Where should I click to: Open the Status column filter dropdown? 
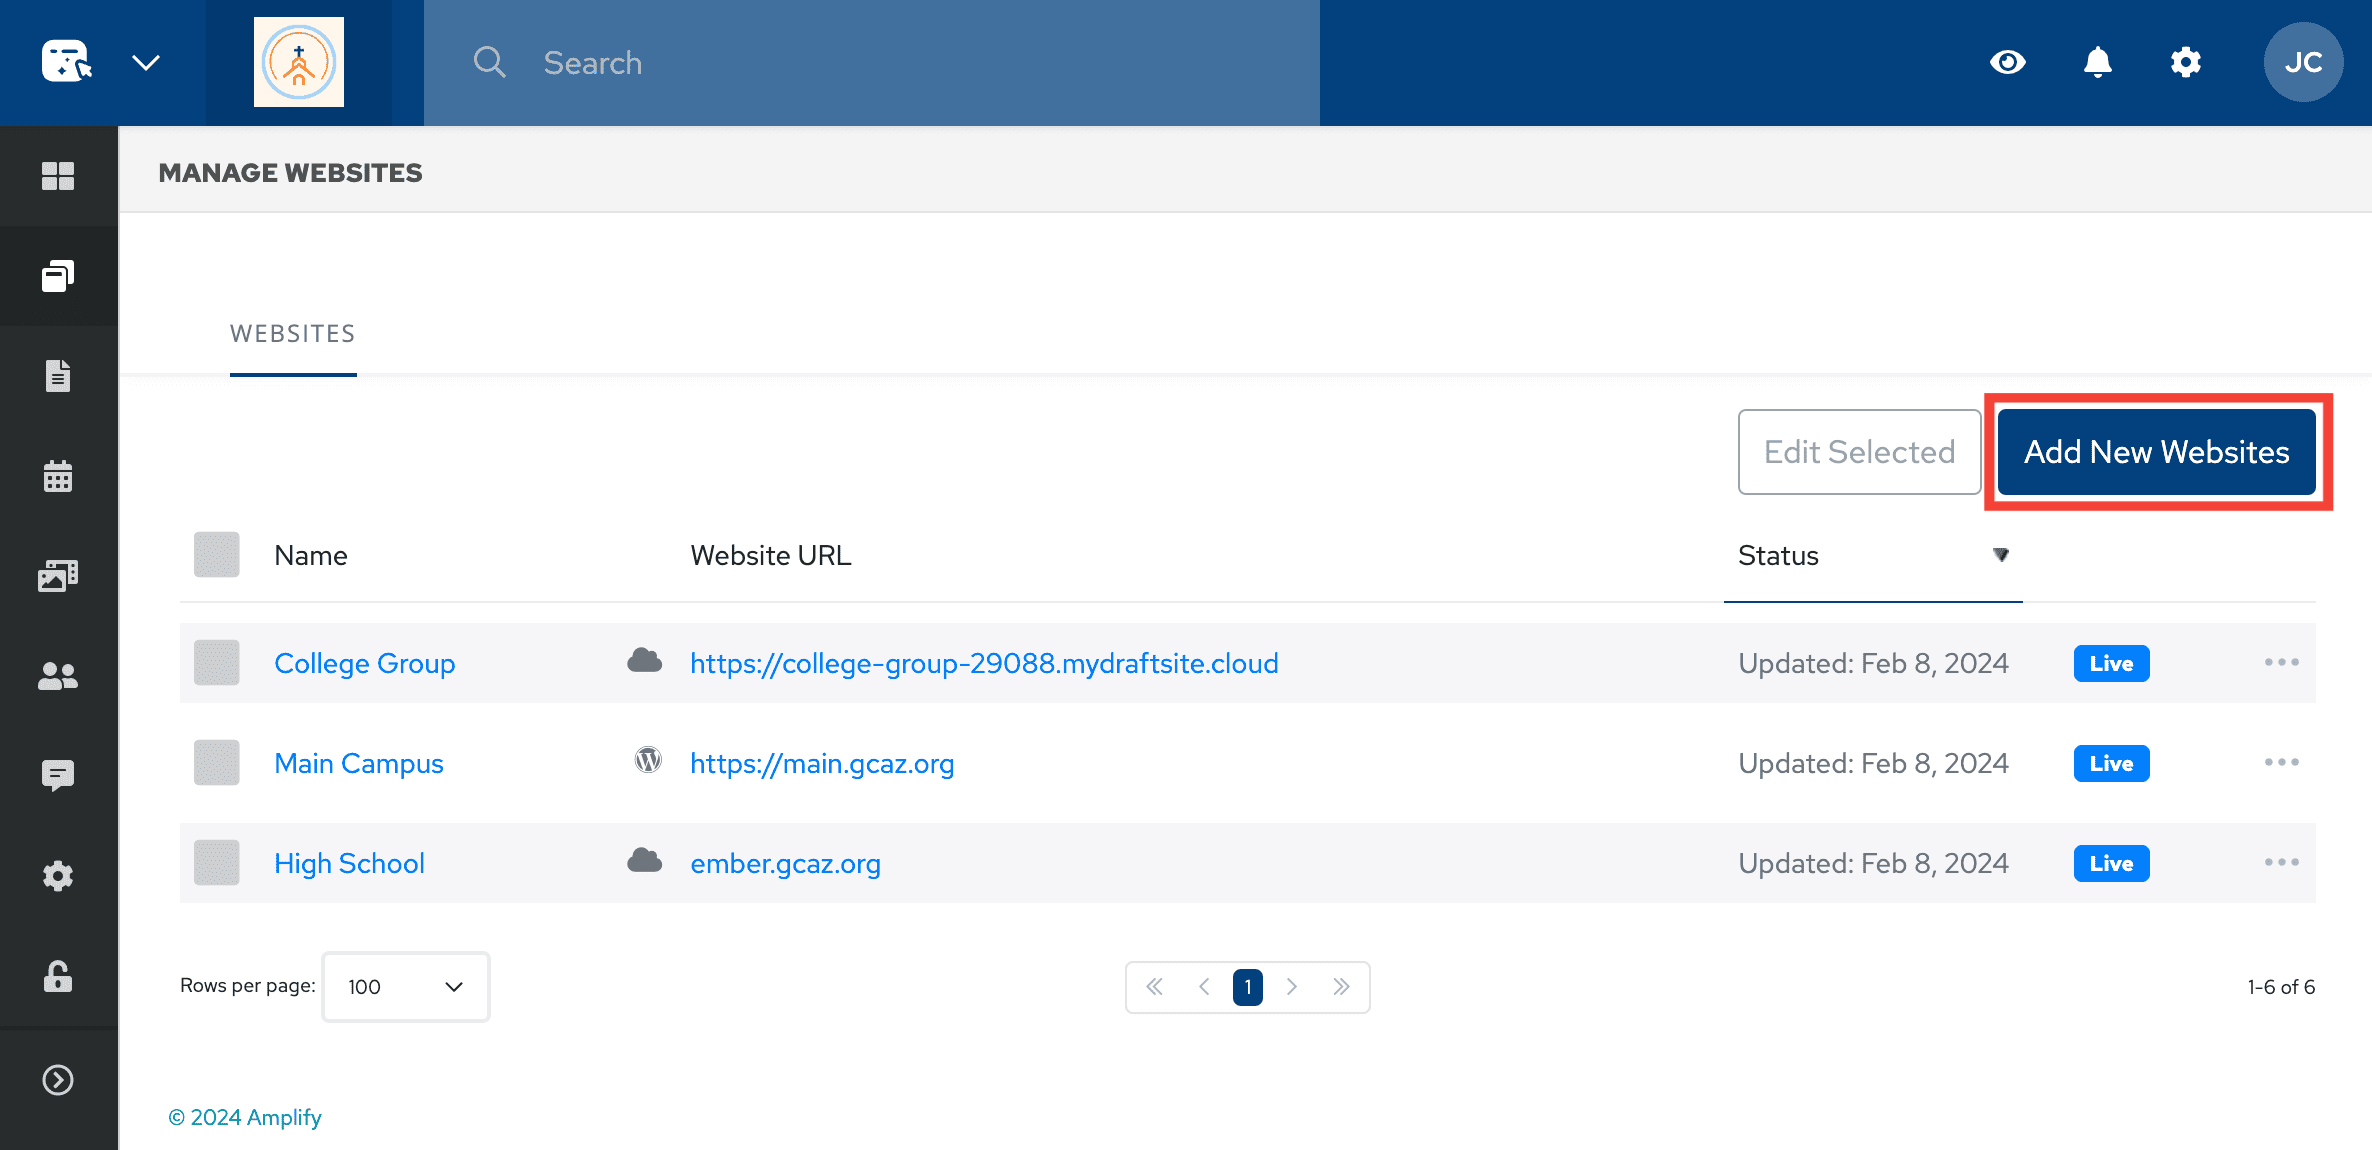2001,555
